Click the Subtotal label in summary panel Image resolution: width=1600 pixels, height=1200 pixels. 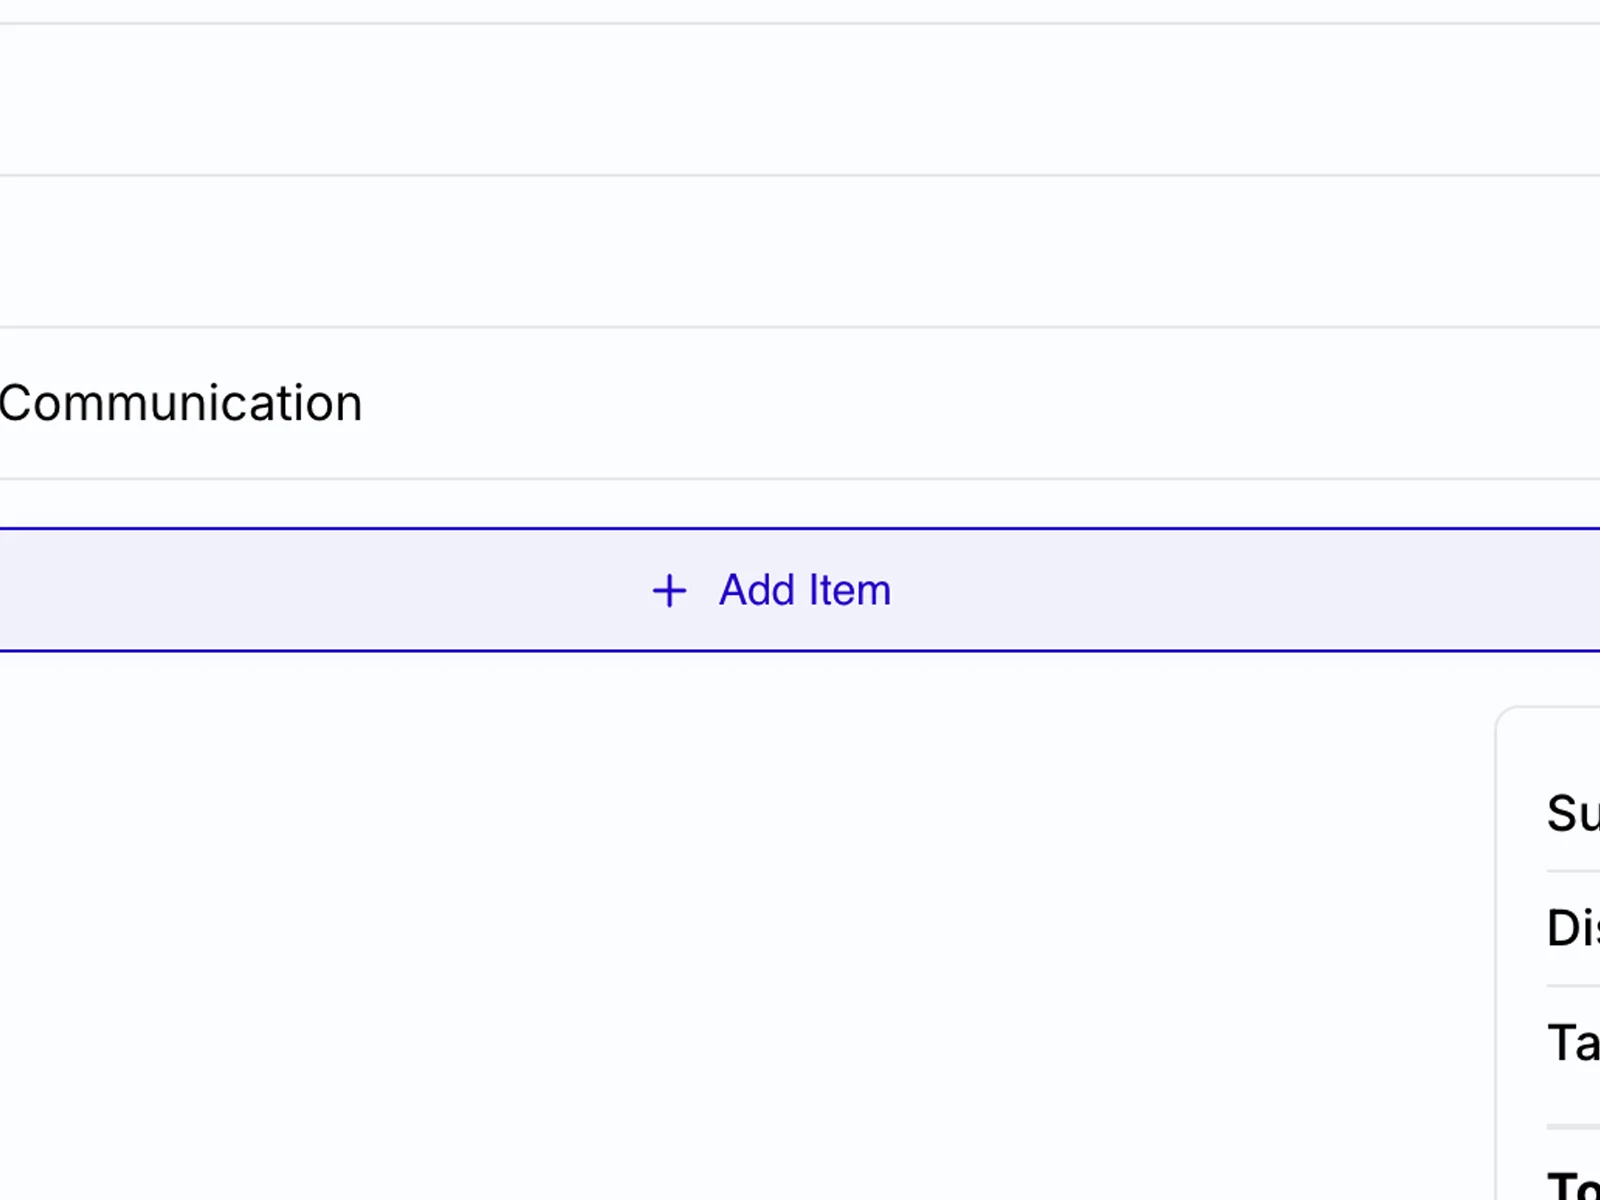coord(1570,812)
